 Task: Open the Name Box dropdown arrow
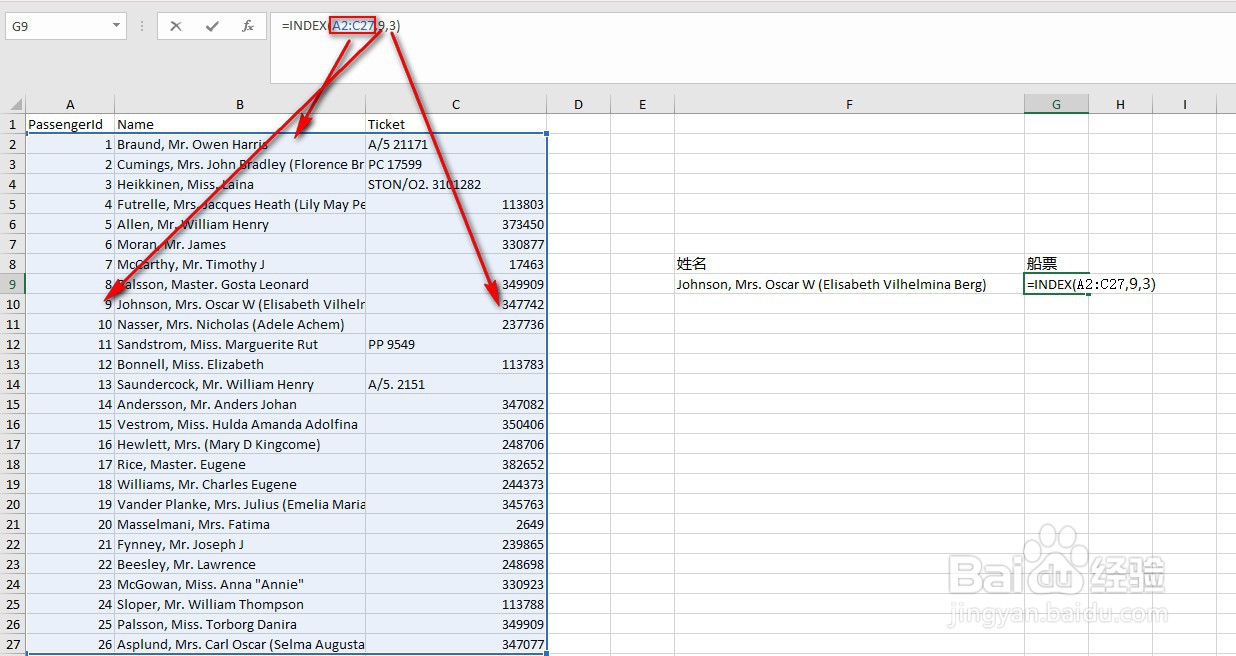pos(117,26)
